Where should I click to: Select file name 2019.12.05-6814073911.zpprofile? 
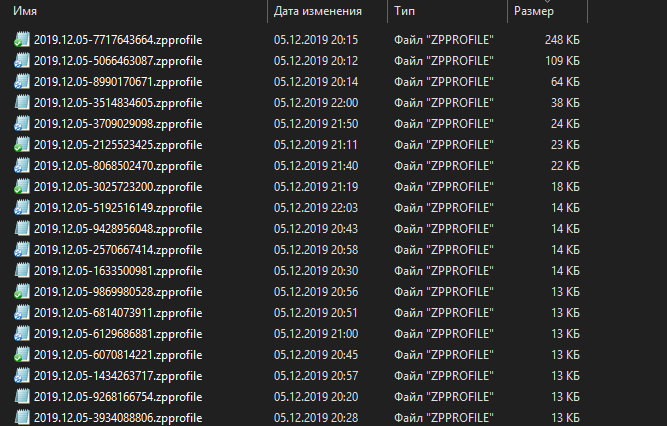pyautogui.click(x=118, y=313)
